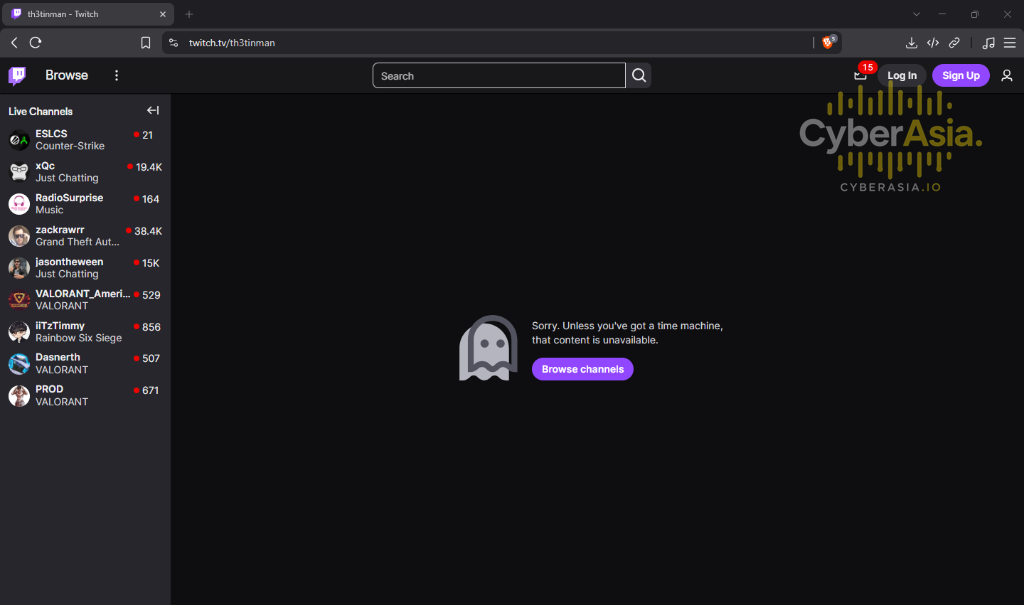Click the Sign Up button

[961, 76]
